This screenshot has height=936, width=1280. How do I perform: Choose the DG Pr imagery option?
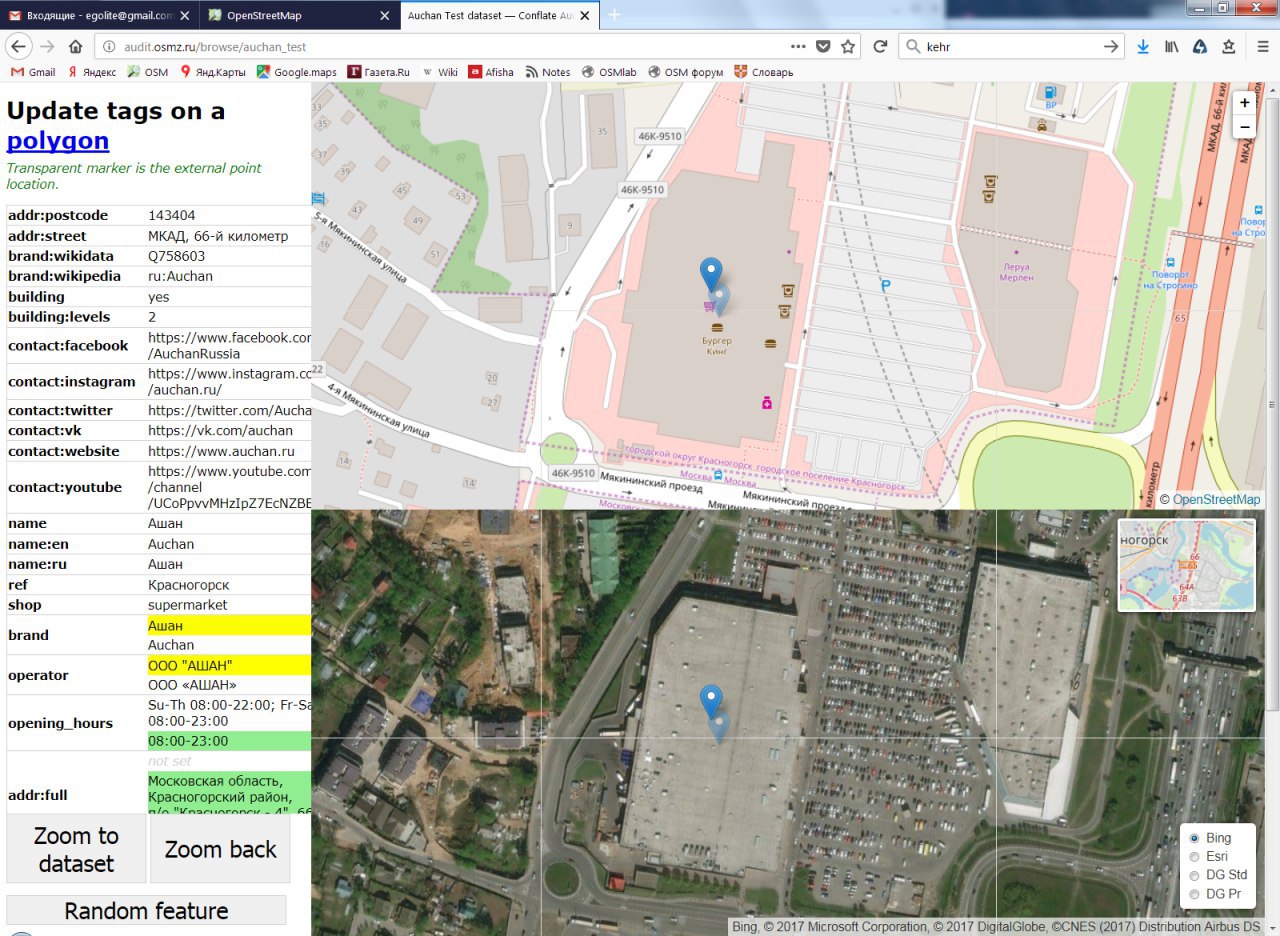click(x=1193, y=894)
